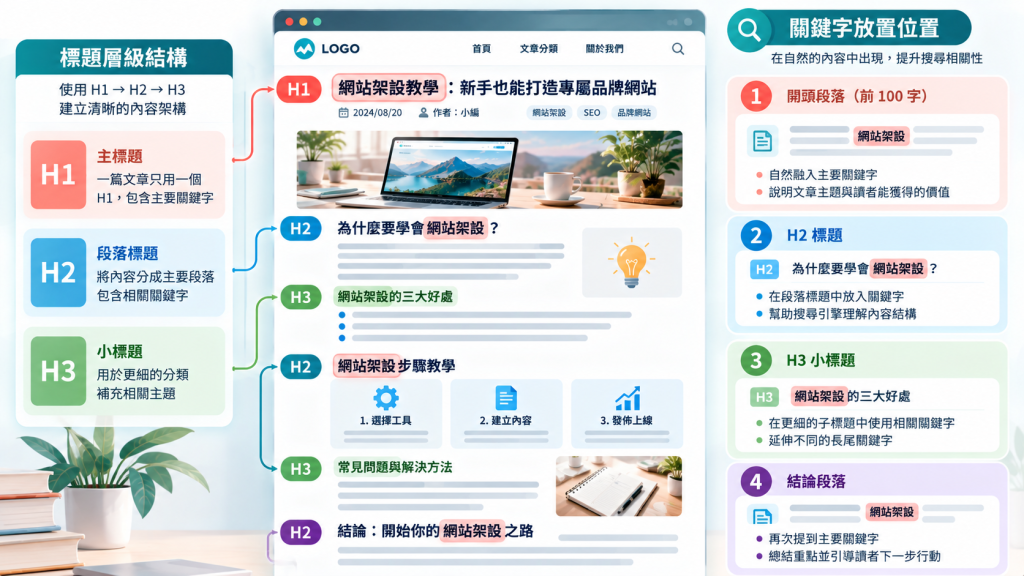Click the small H3 chip in H3 小標題 card
Screen dimensions: 1024x576
coord(764,396)
